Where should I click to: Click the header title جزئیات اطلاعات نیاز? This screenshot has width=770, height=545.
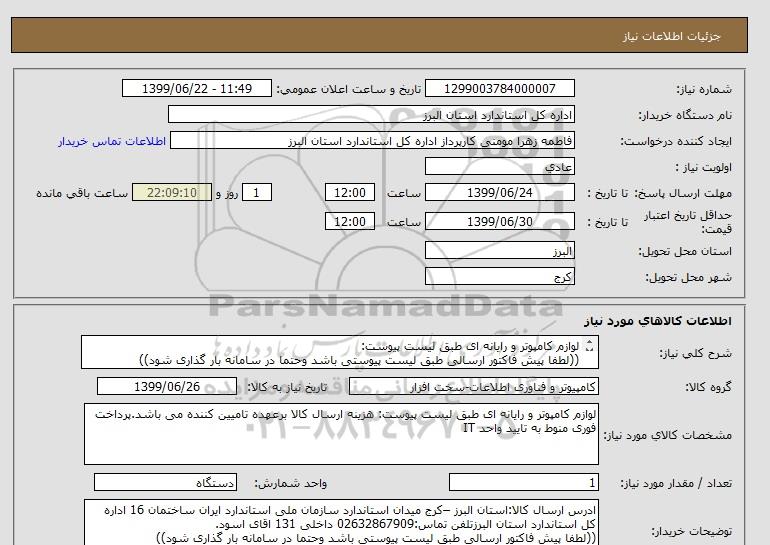[671, 36]
